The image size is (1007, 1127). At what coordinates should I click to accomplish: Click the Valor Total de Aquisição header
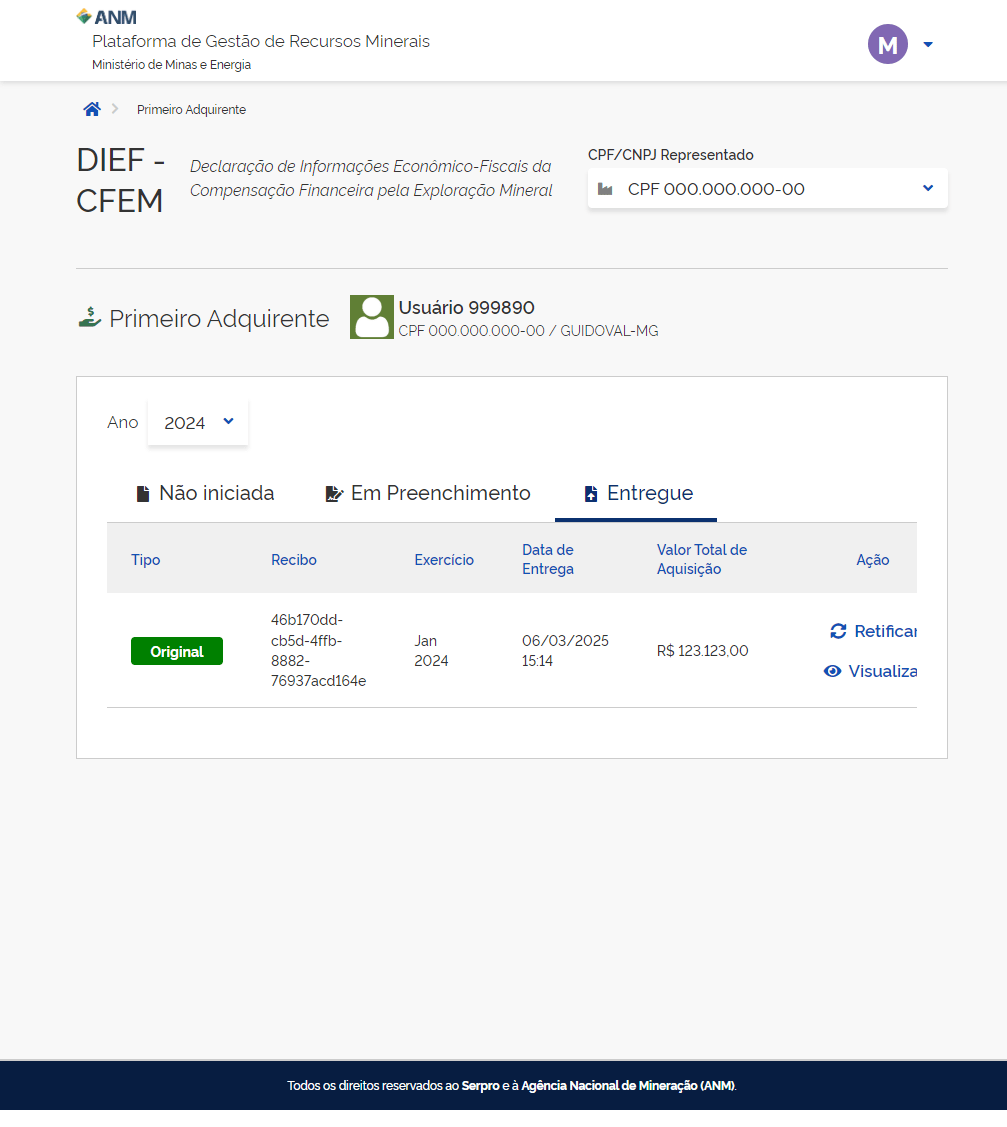(701, 559)
